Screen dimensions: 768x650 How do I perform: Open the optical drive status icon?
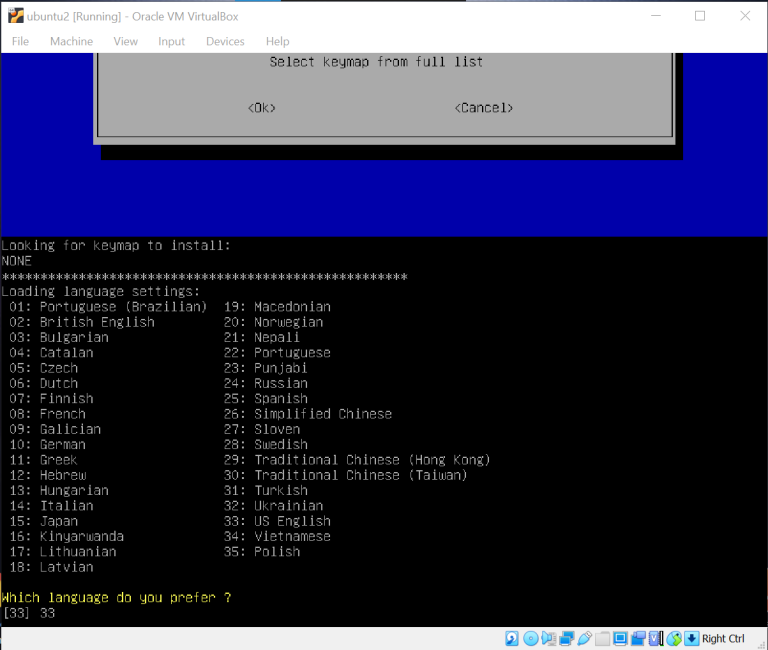[531, 638]
